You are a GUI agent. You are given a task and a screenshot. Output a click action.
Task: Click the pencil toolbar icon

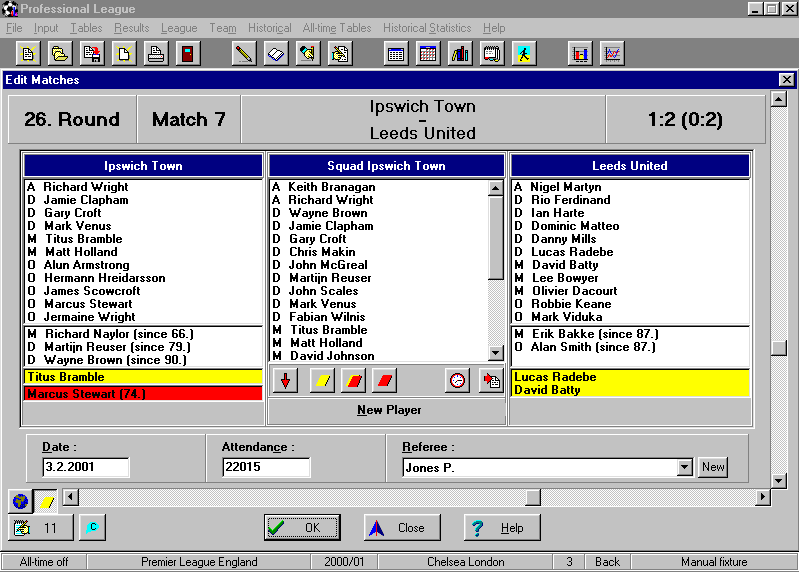[x=244, y=53]
